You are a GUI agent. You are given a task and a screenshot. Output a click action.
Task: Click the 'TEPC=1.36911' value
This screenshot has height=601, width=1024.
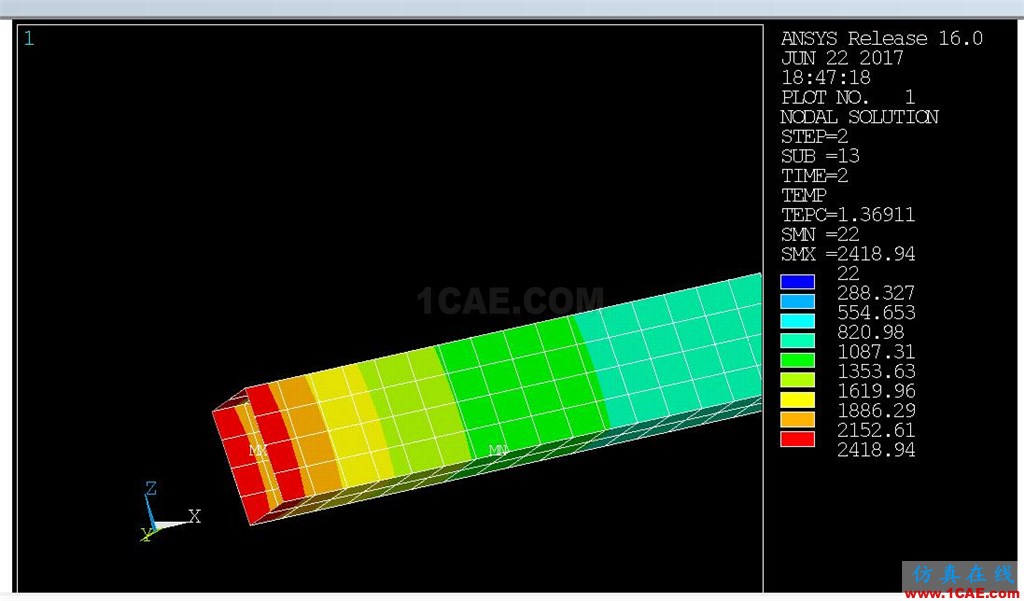coord(848,215)
